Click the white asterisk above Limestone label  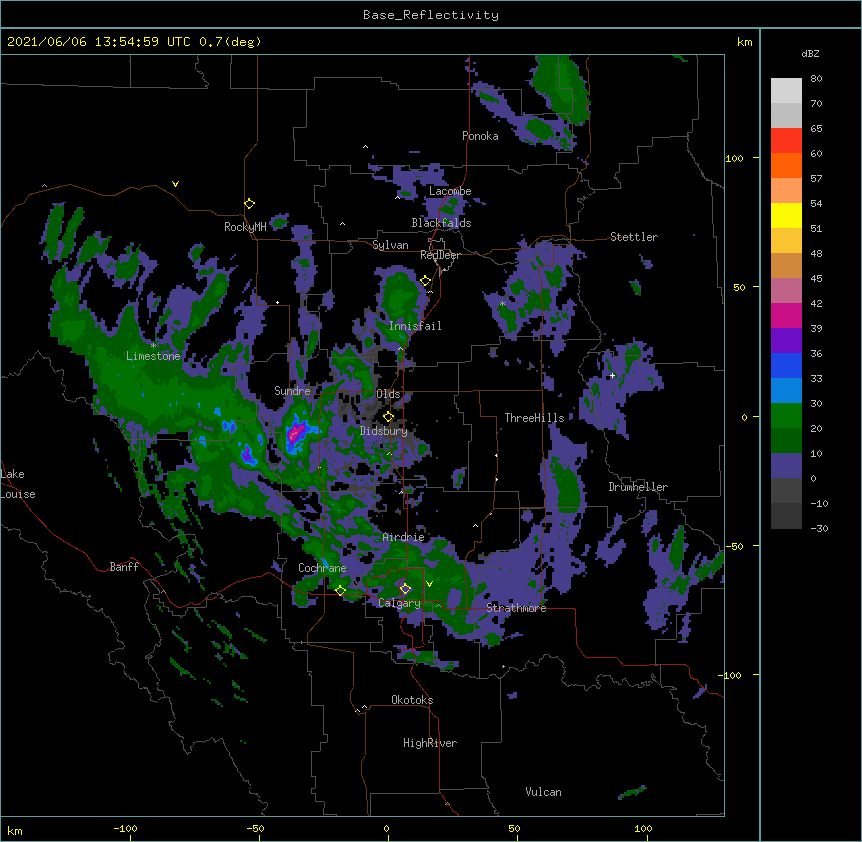click(x=154, y=345)
